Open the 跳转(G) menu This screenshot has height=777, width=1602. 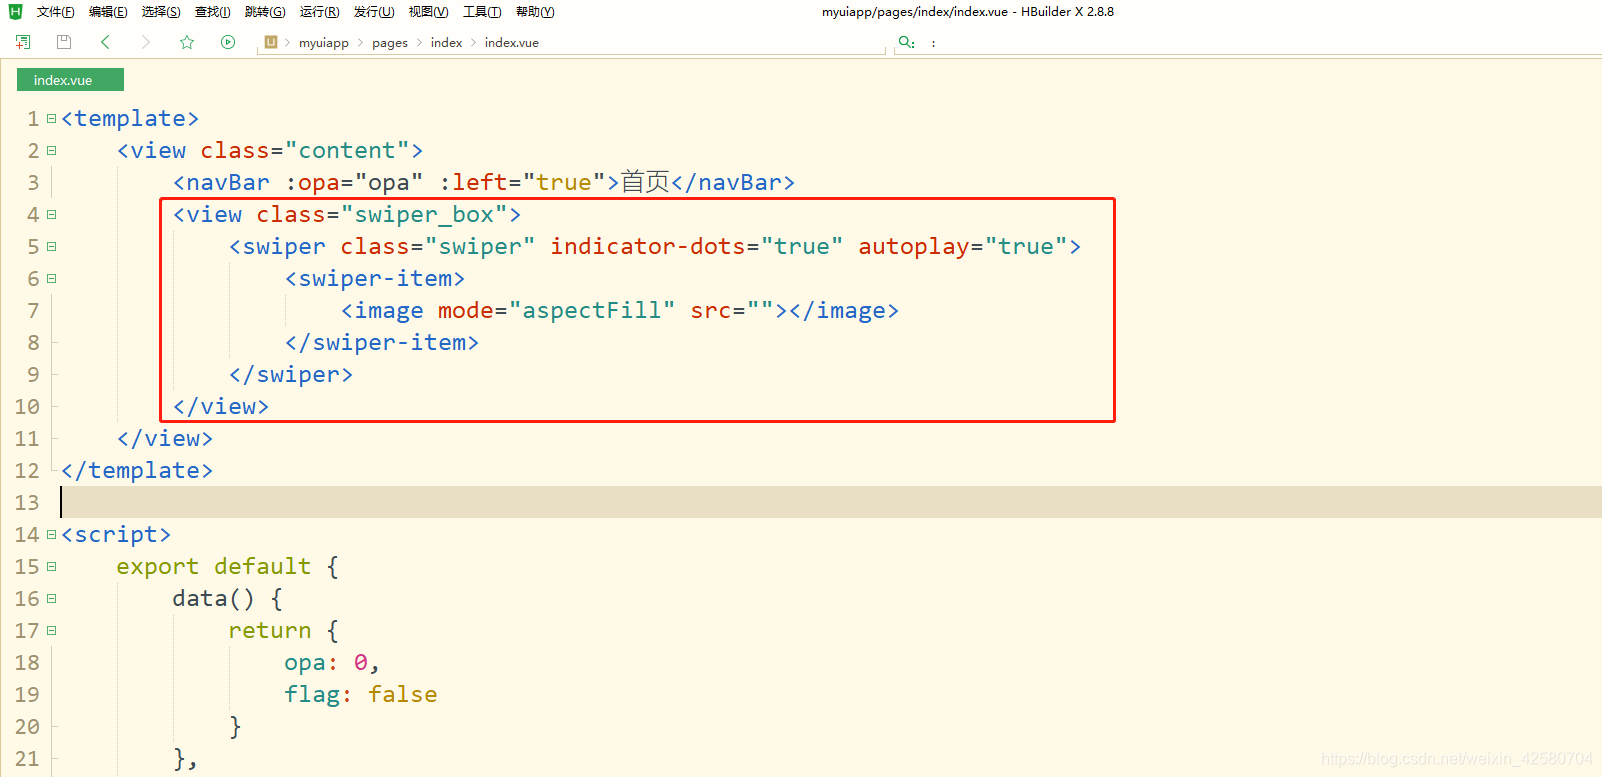[265, 12]
